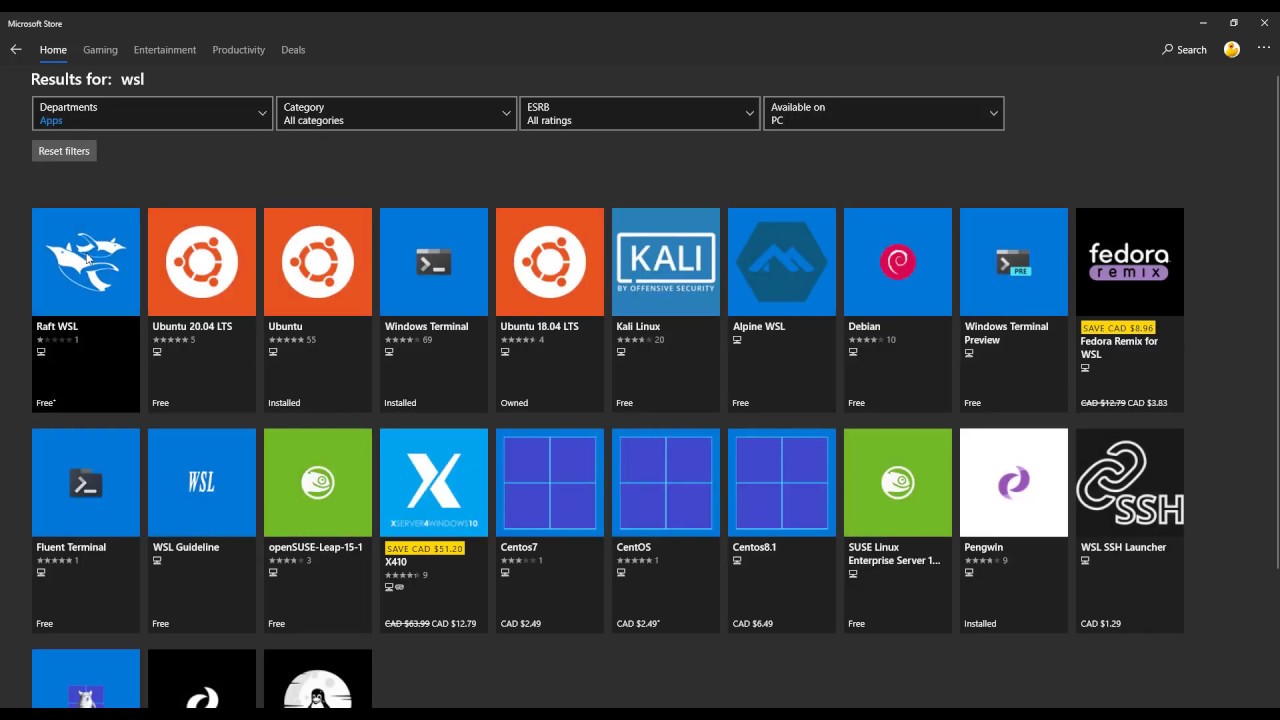Open the Raft WSL app tile
1280x720 pixels.
(x=86, y=310)
